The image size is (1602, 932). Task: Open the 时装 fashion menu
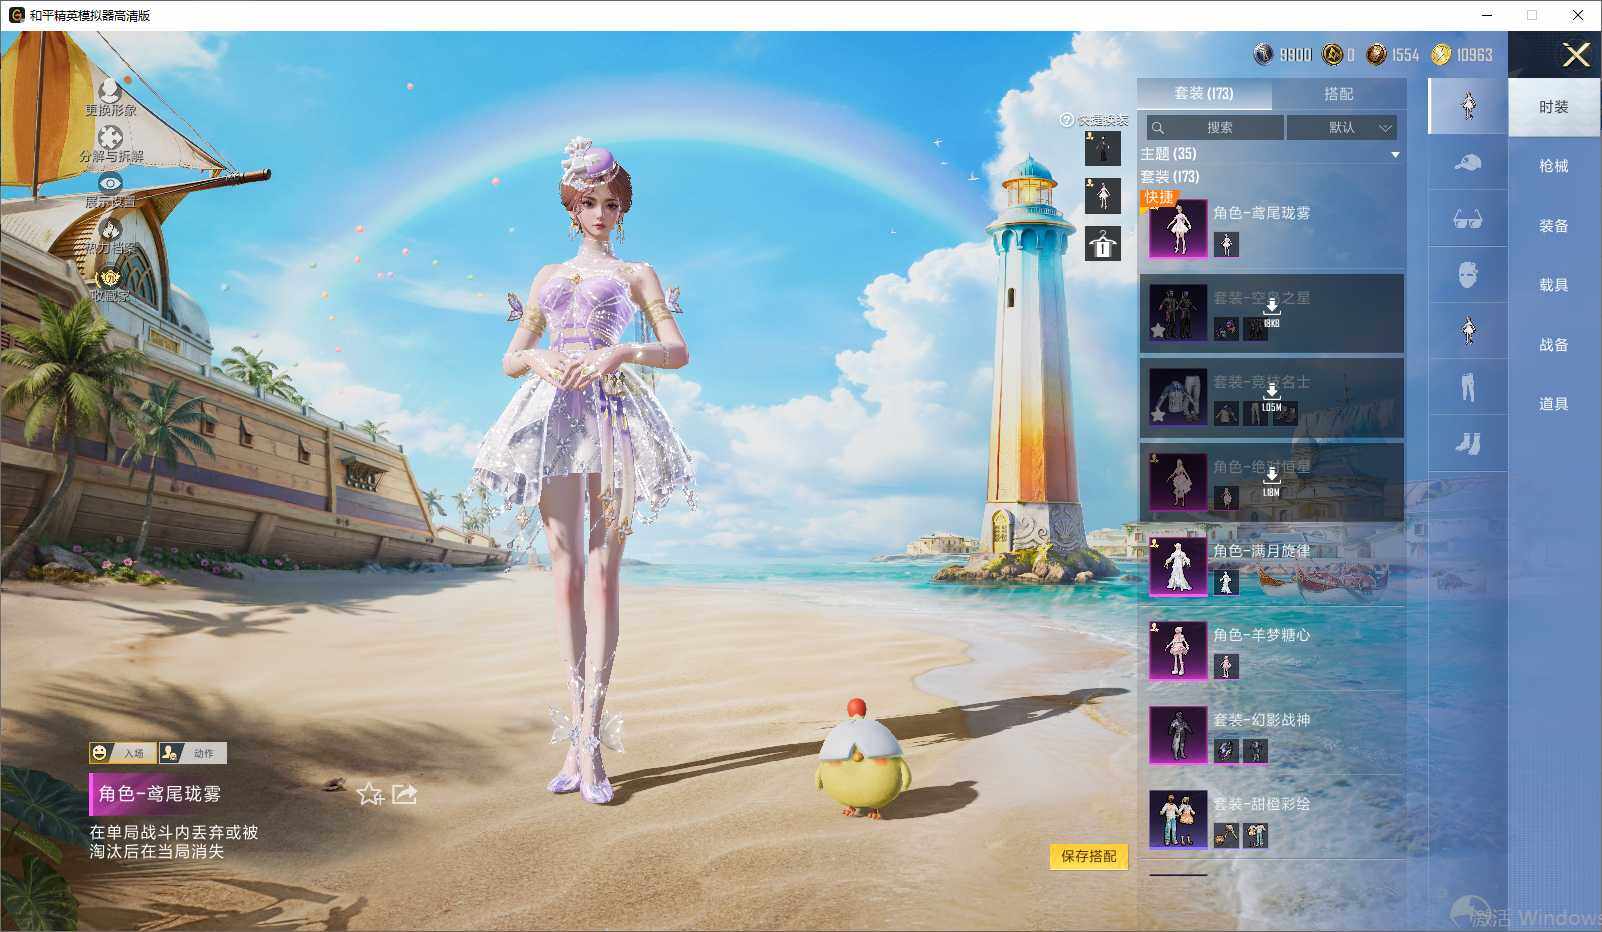point(1554,107)
